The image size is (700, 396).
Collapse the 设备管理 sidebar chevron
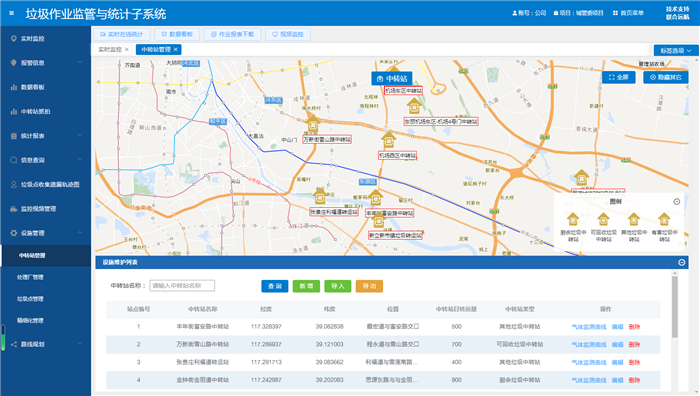[x=80, y=233]
